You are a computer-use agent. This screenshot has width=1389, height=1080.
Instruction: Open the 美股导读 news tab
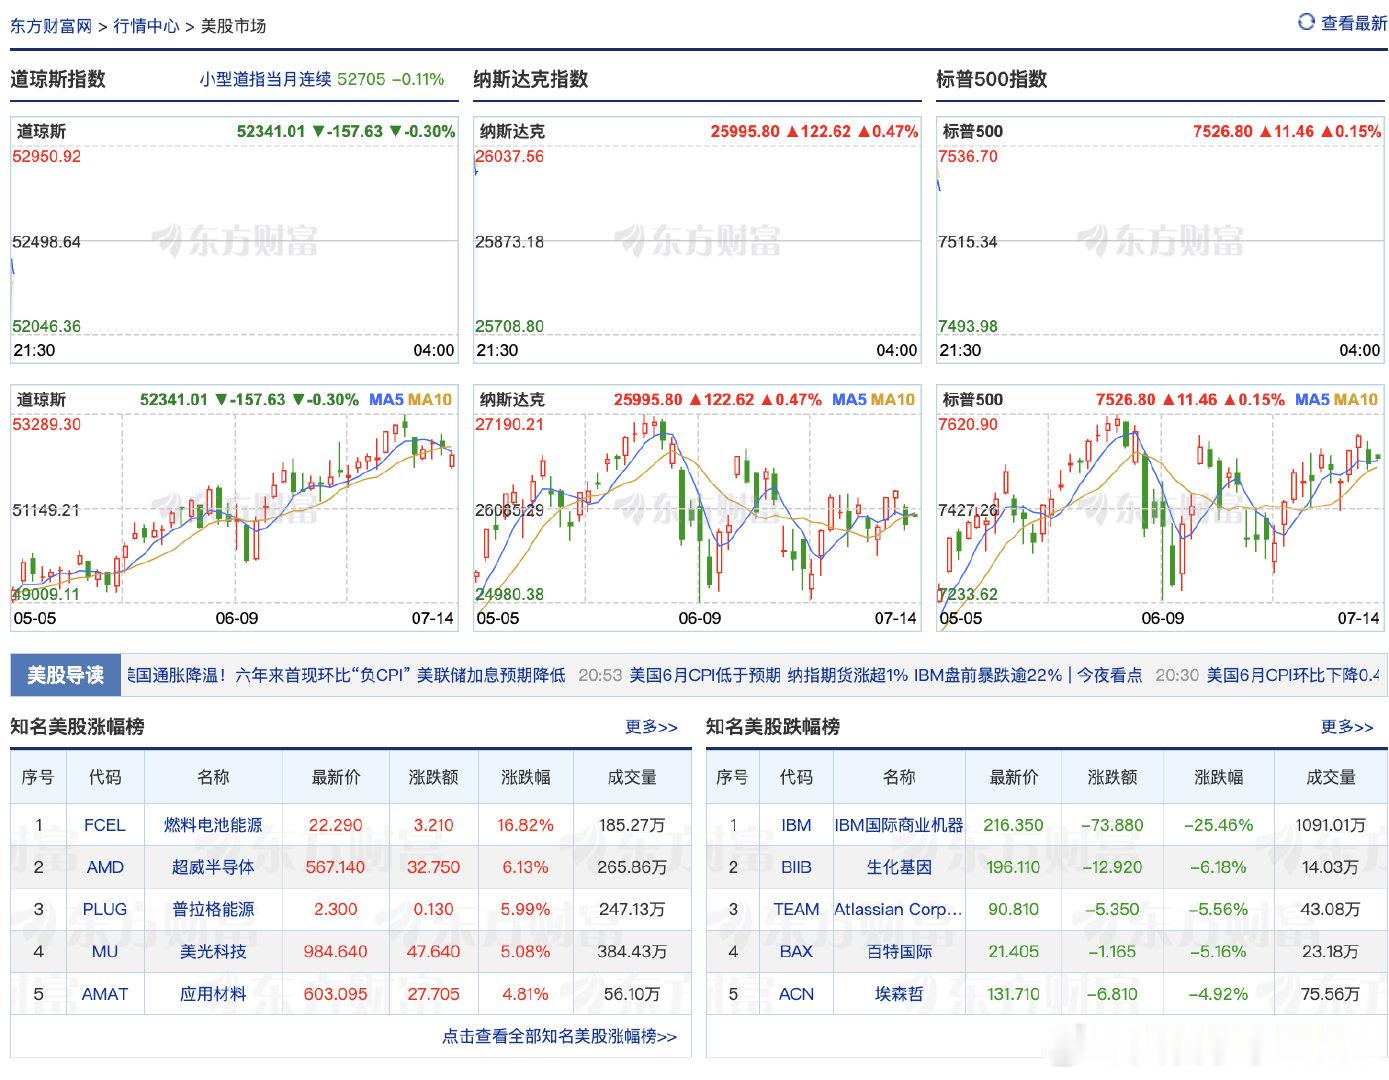click(66, 675)
